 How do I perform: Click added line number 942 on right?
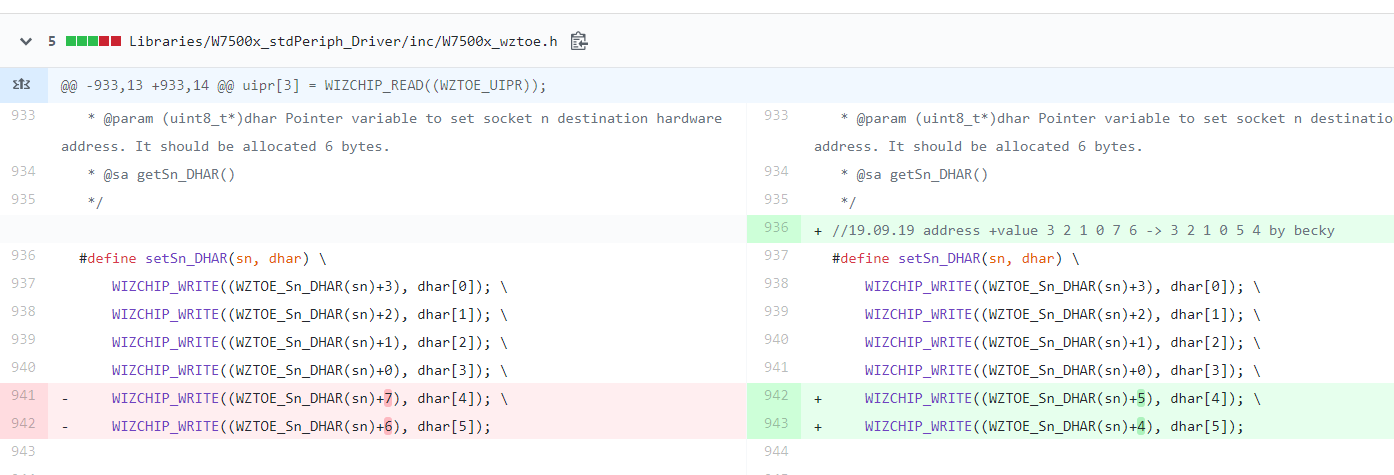tap(775, 396)
